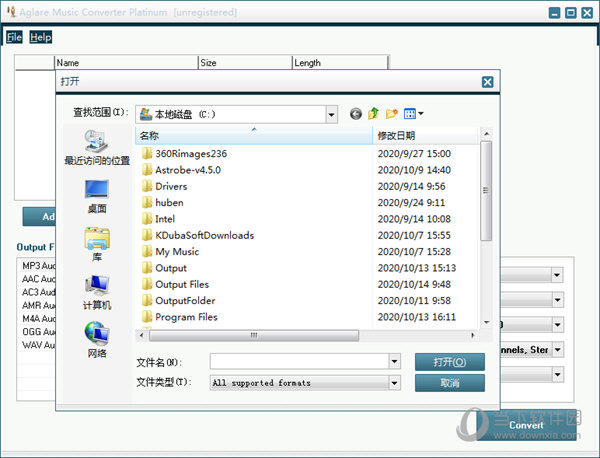Image resolution: width=600 pixels, height=458 pixels.
Task: Click date 2020/10/14 9:48 of Output Files
Action: [414, 284]
